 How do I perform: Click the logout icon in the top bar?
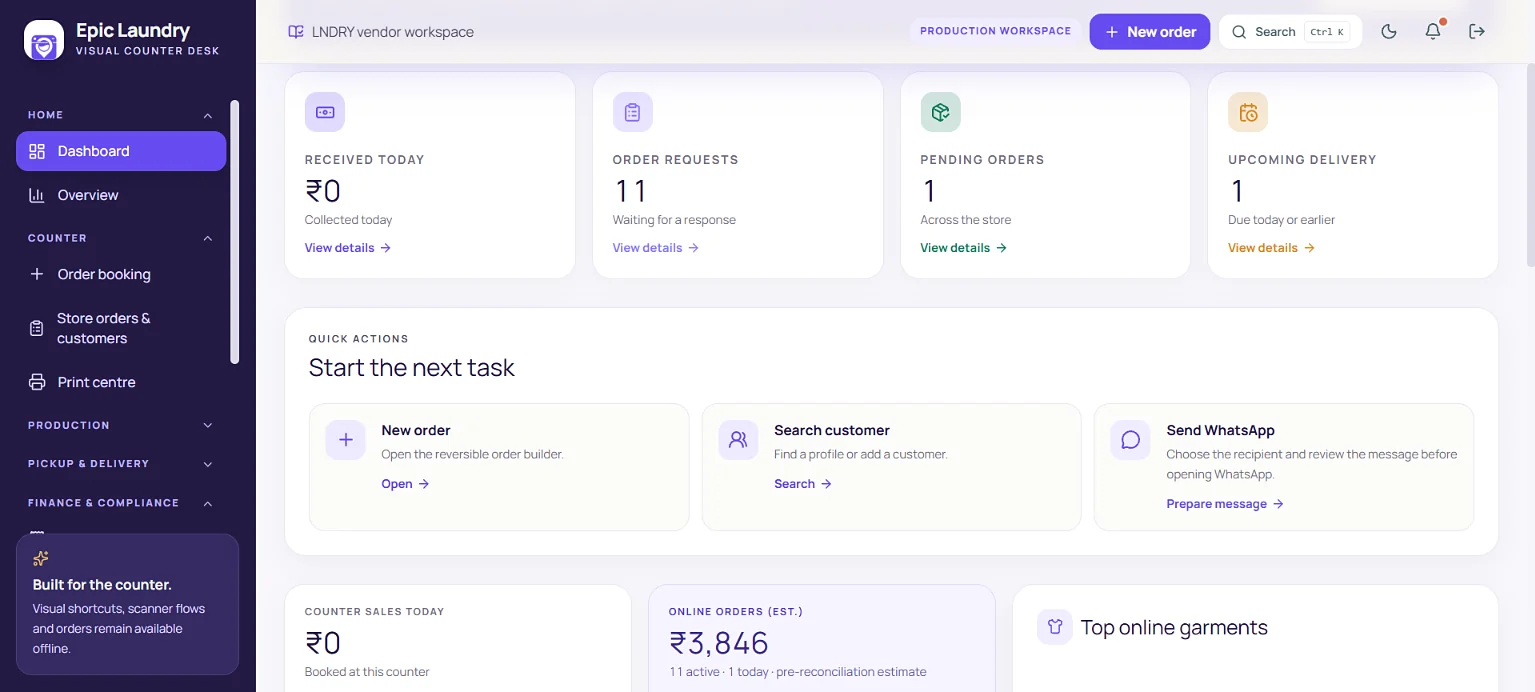(x=1477, y=31)
